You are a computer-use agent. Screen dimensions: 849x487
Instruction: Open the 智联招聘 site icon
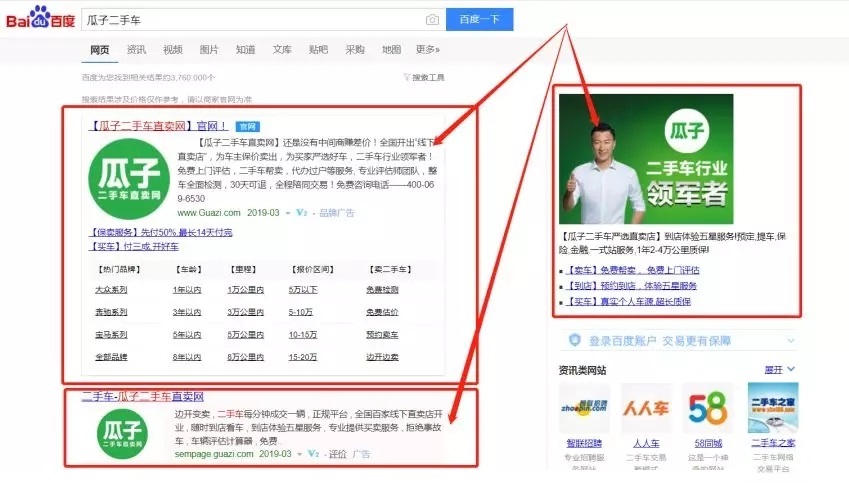coord(584,408)
